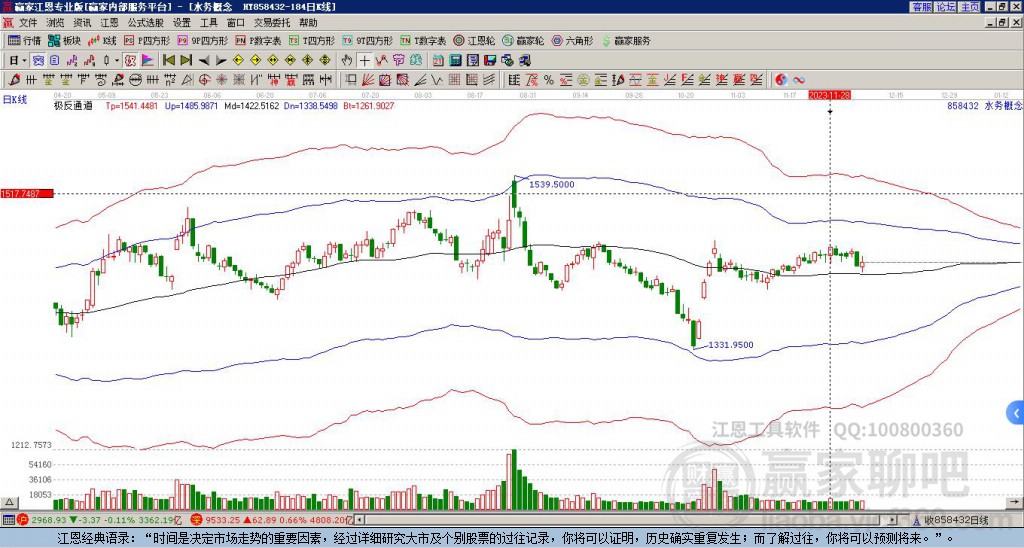Open the T四方形 tool
The width and height of the screenshot is (1024, 548).
(312, 40)
